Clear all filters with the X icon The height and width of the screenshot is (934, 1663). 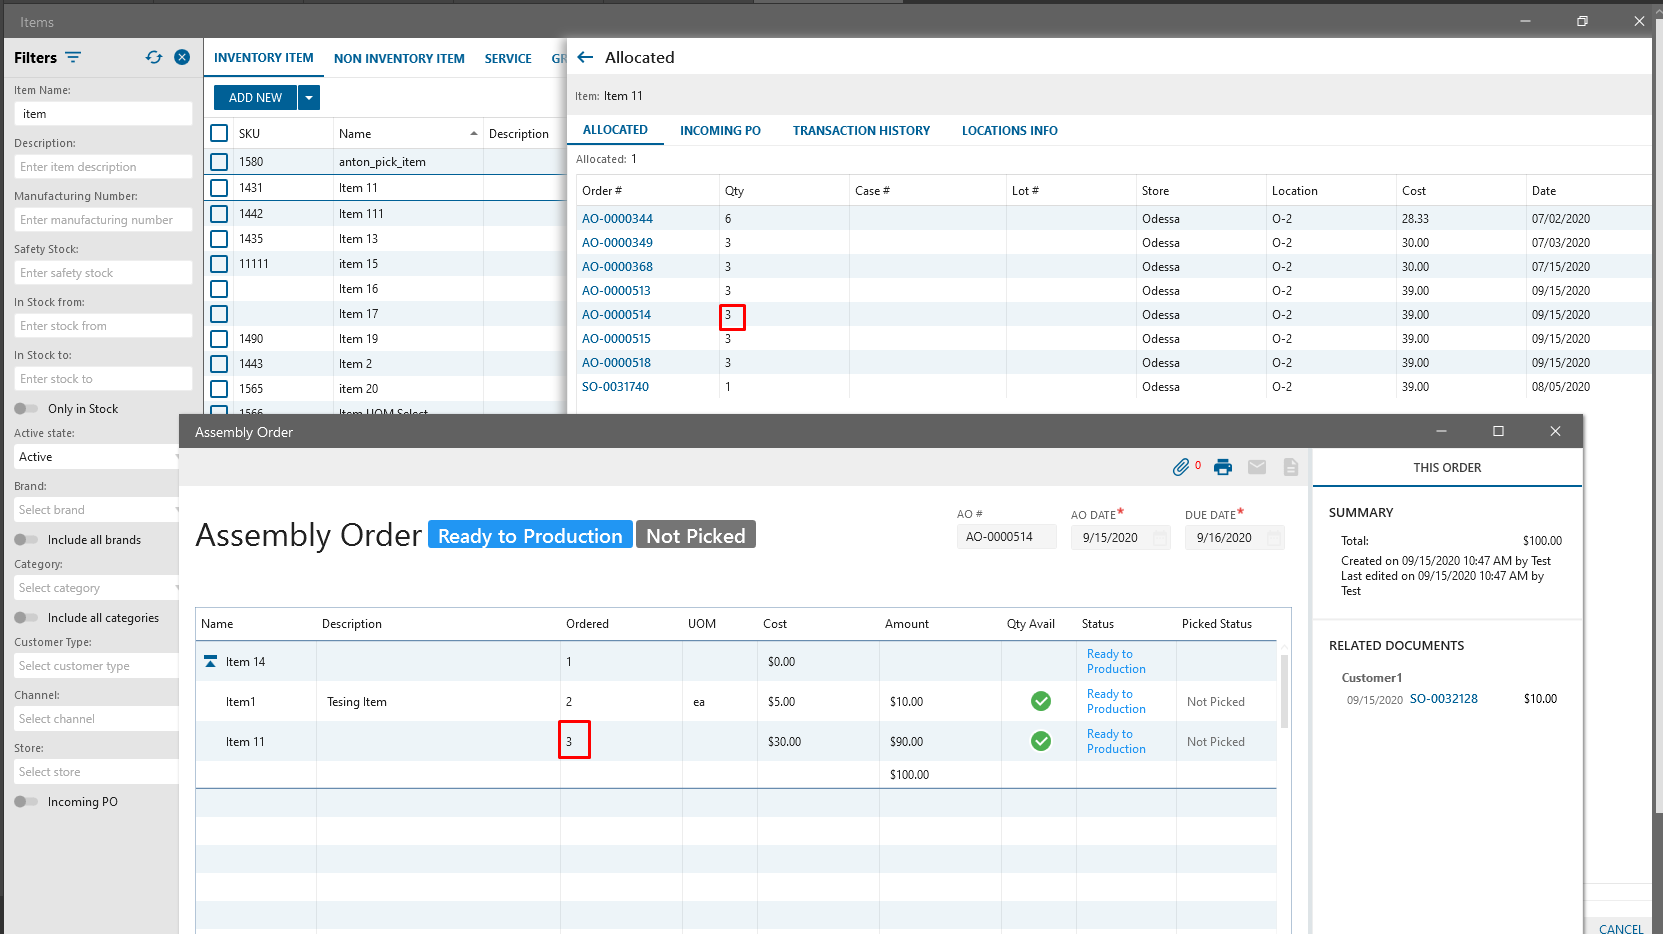tap(182, 58)
